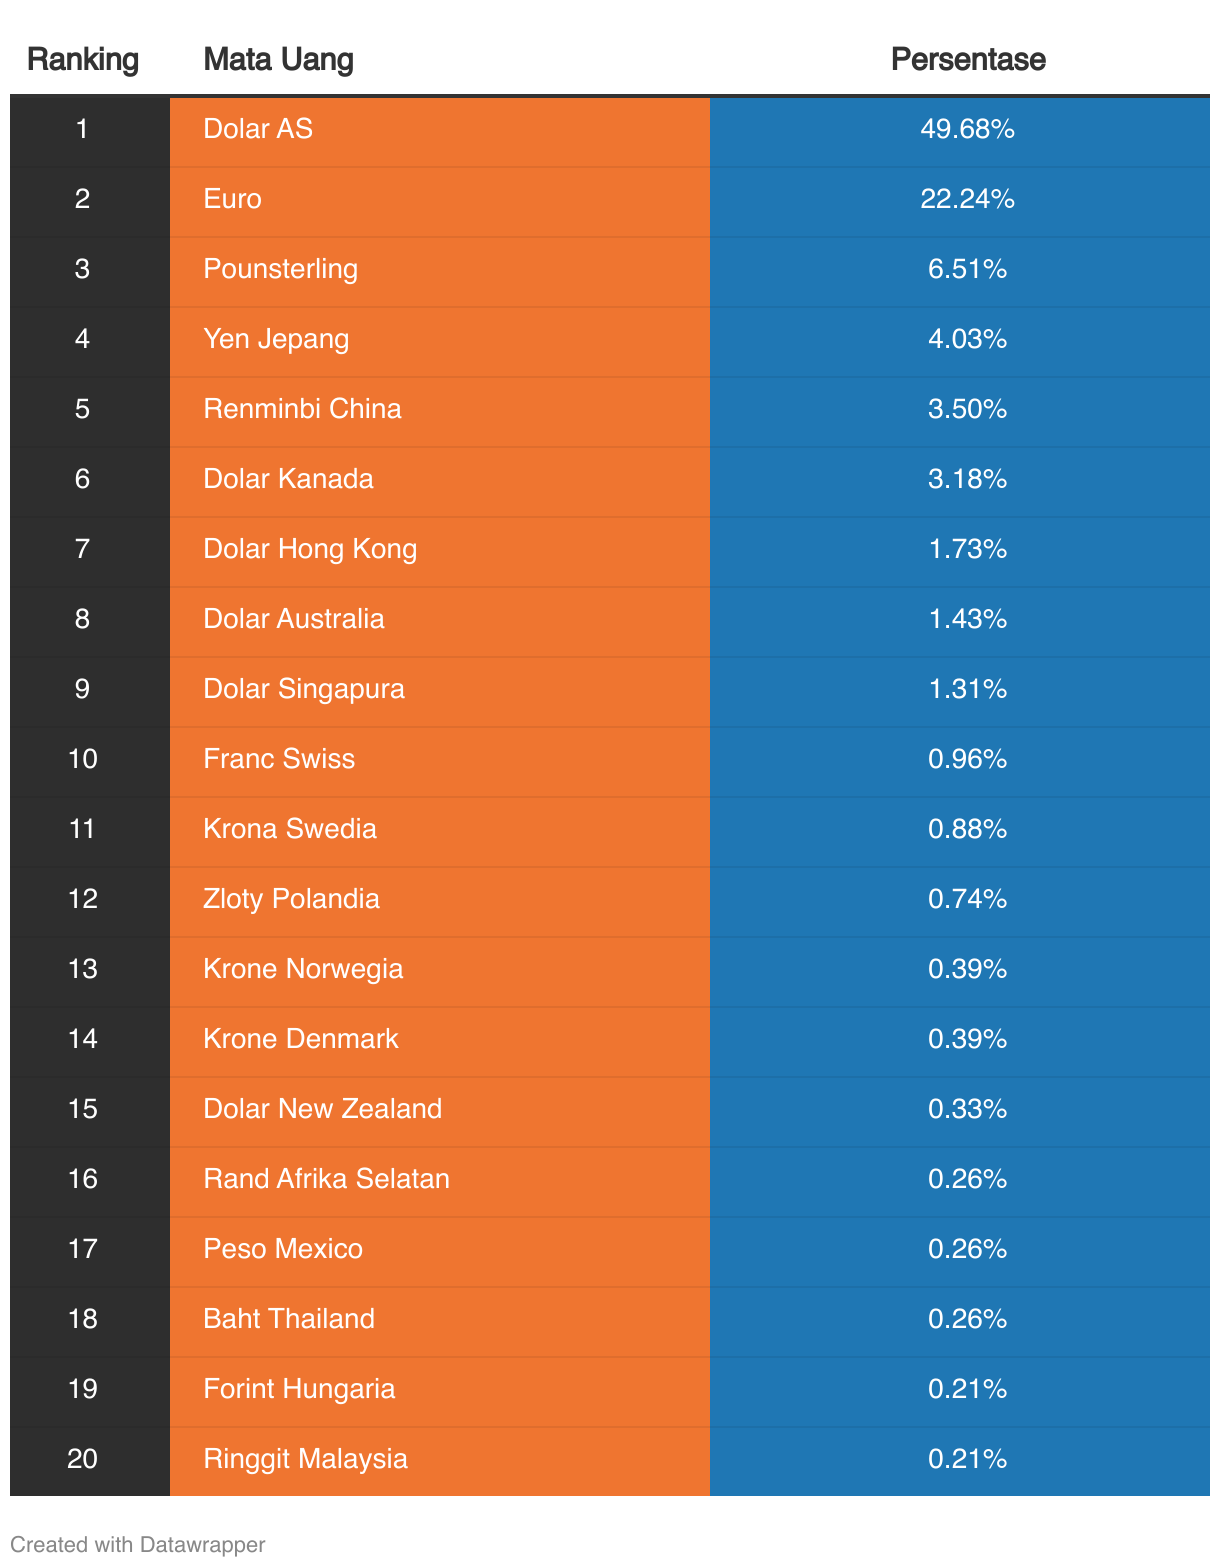
Task: Select the Dolar AS currency cell
Action: tap(258, 129)
